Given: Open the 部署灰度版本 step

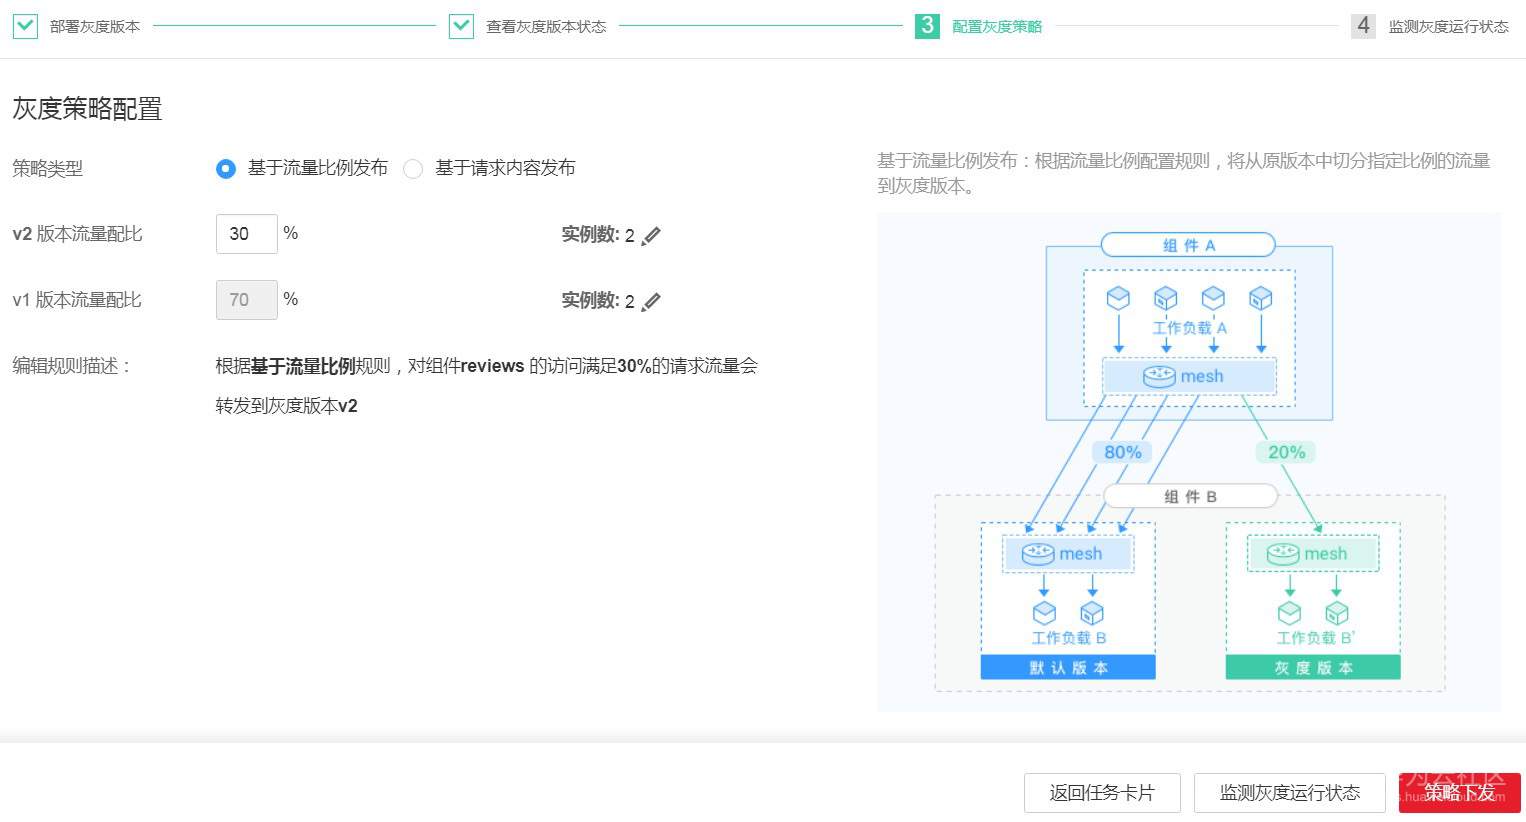Looking at the screenshot, I should point(95,27).
